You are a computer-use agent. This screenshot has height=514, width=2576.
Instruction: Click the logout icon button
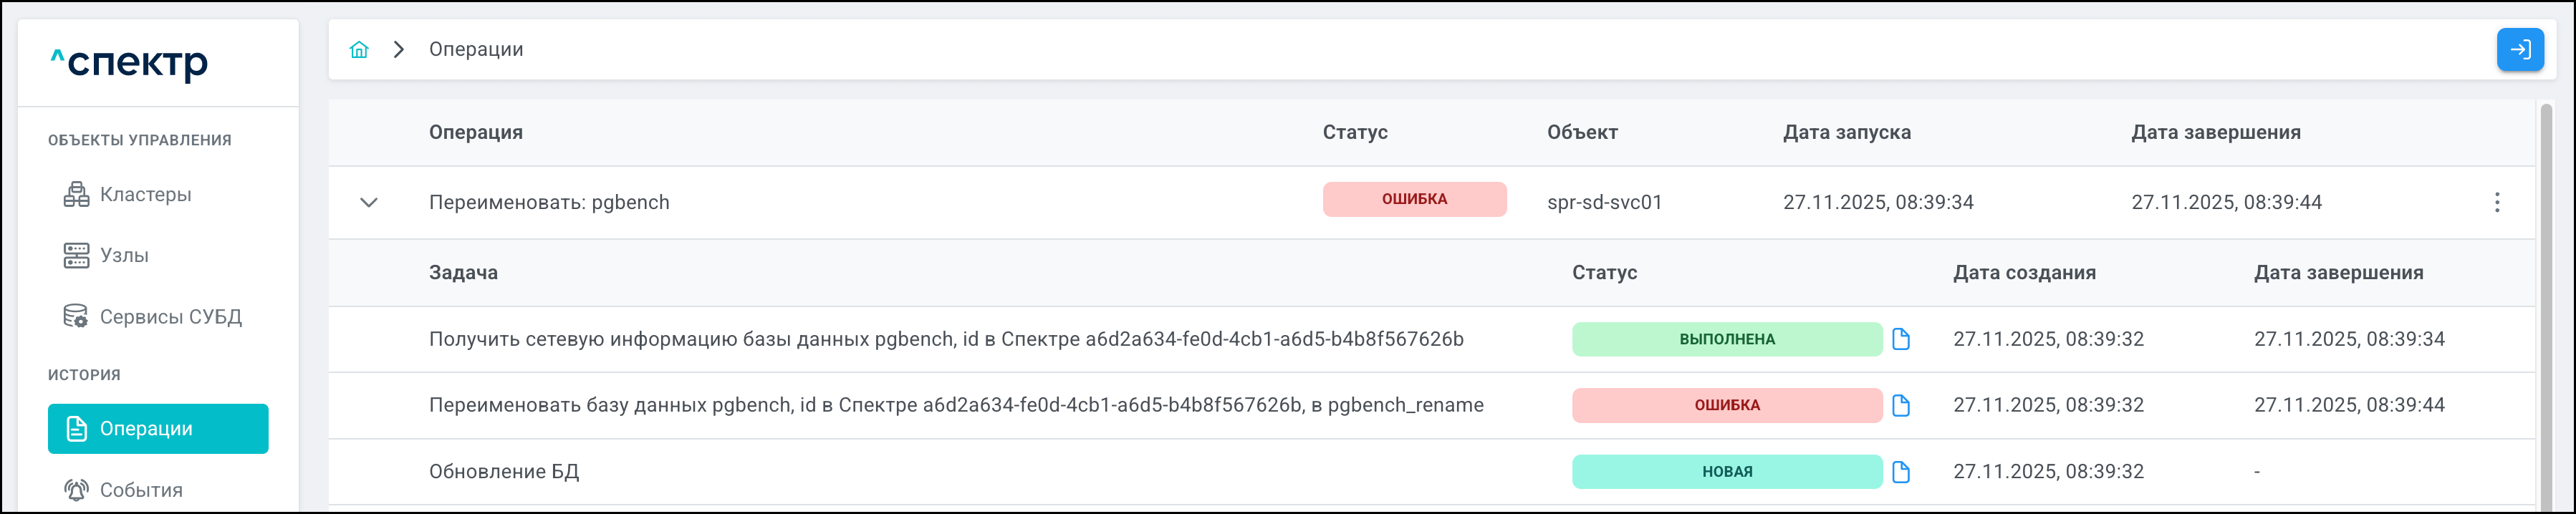point(2520,50)
